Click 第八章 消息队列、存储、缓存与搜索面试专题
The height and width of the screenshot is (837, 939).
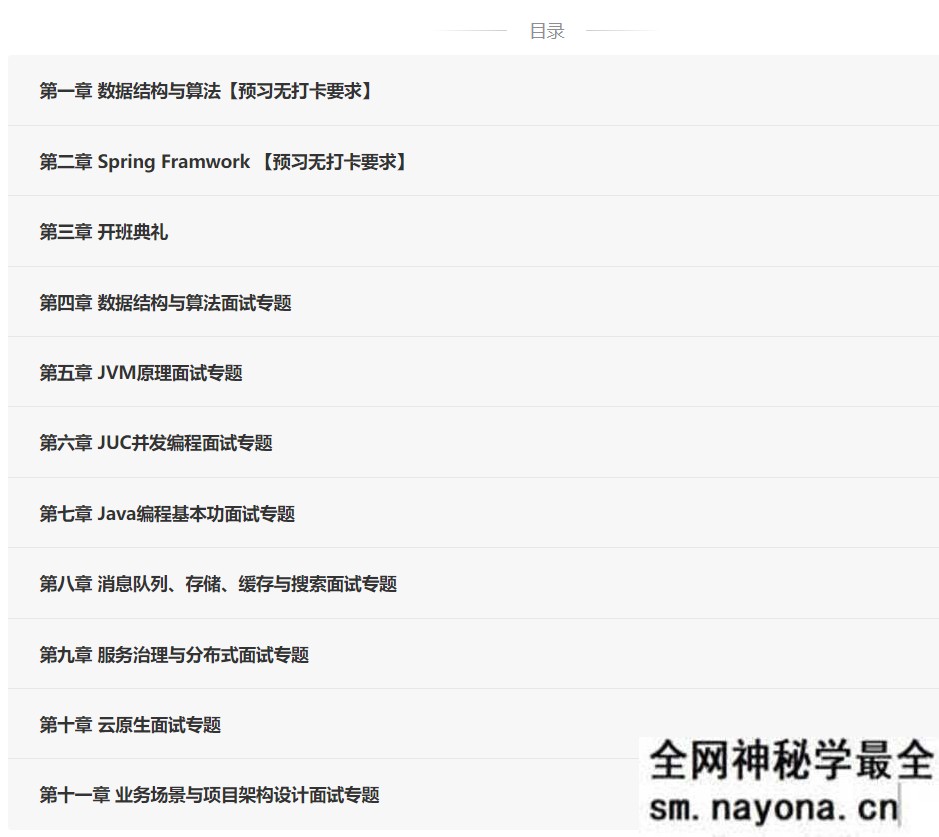473,584
